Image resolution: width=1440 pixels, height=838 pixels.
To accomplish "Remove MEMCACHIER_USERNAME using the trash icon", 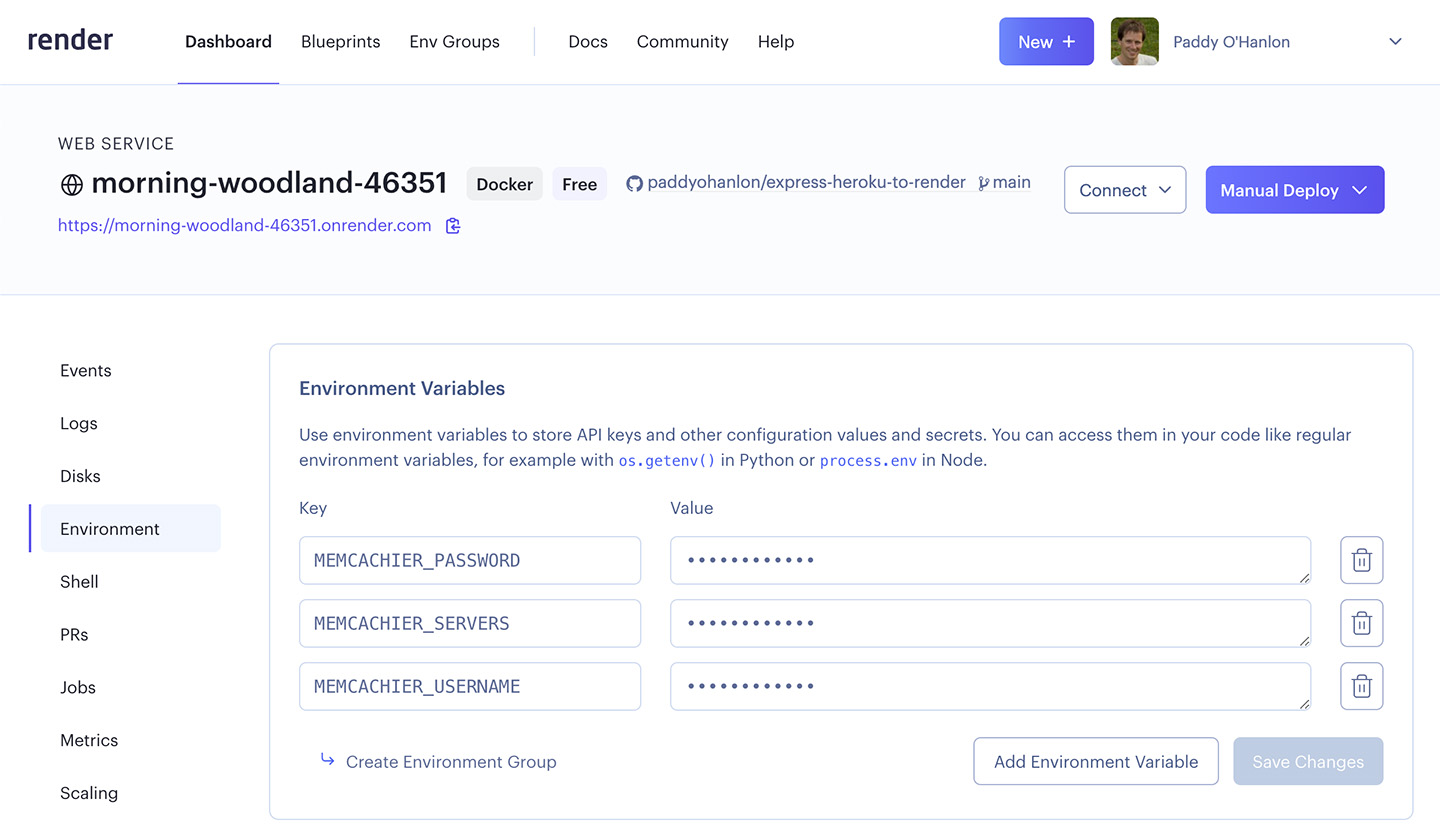I will pyautogui.click(x=1361, y=686).
